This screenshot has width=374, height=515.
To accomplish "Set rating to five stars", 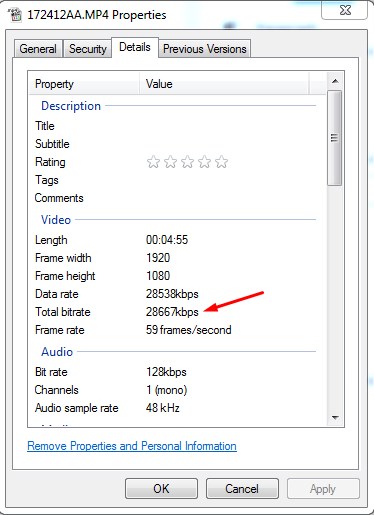I will 221,162.
